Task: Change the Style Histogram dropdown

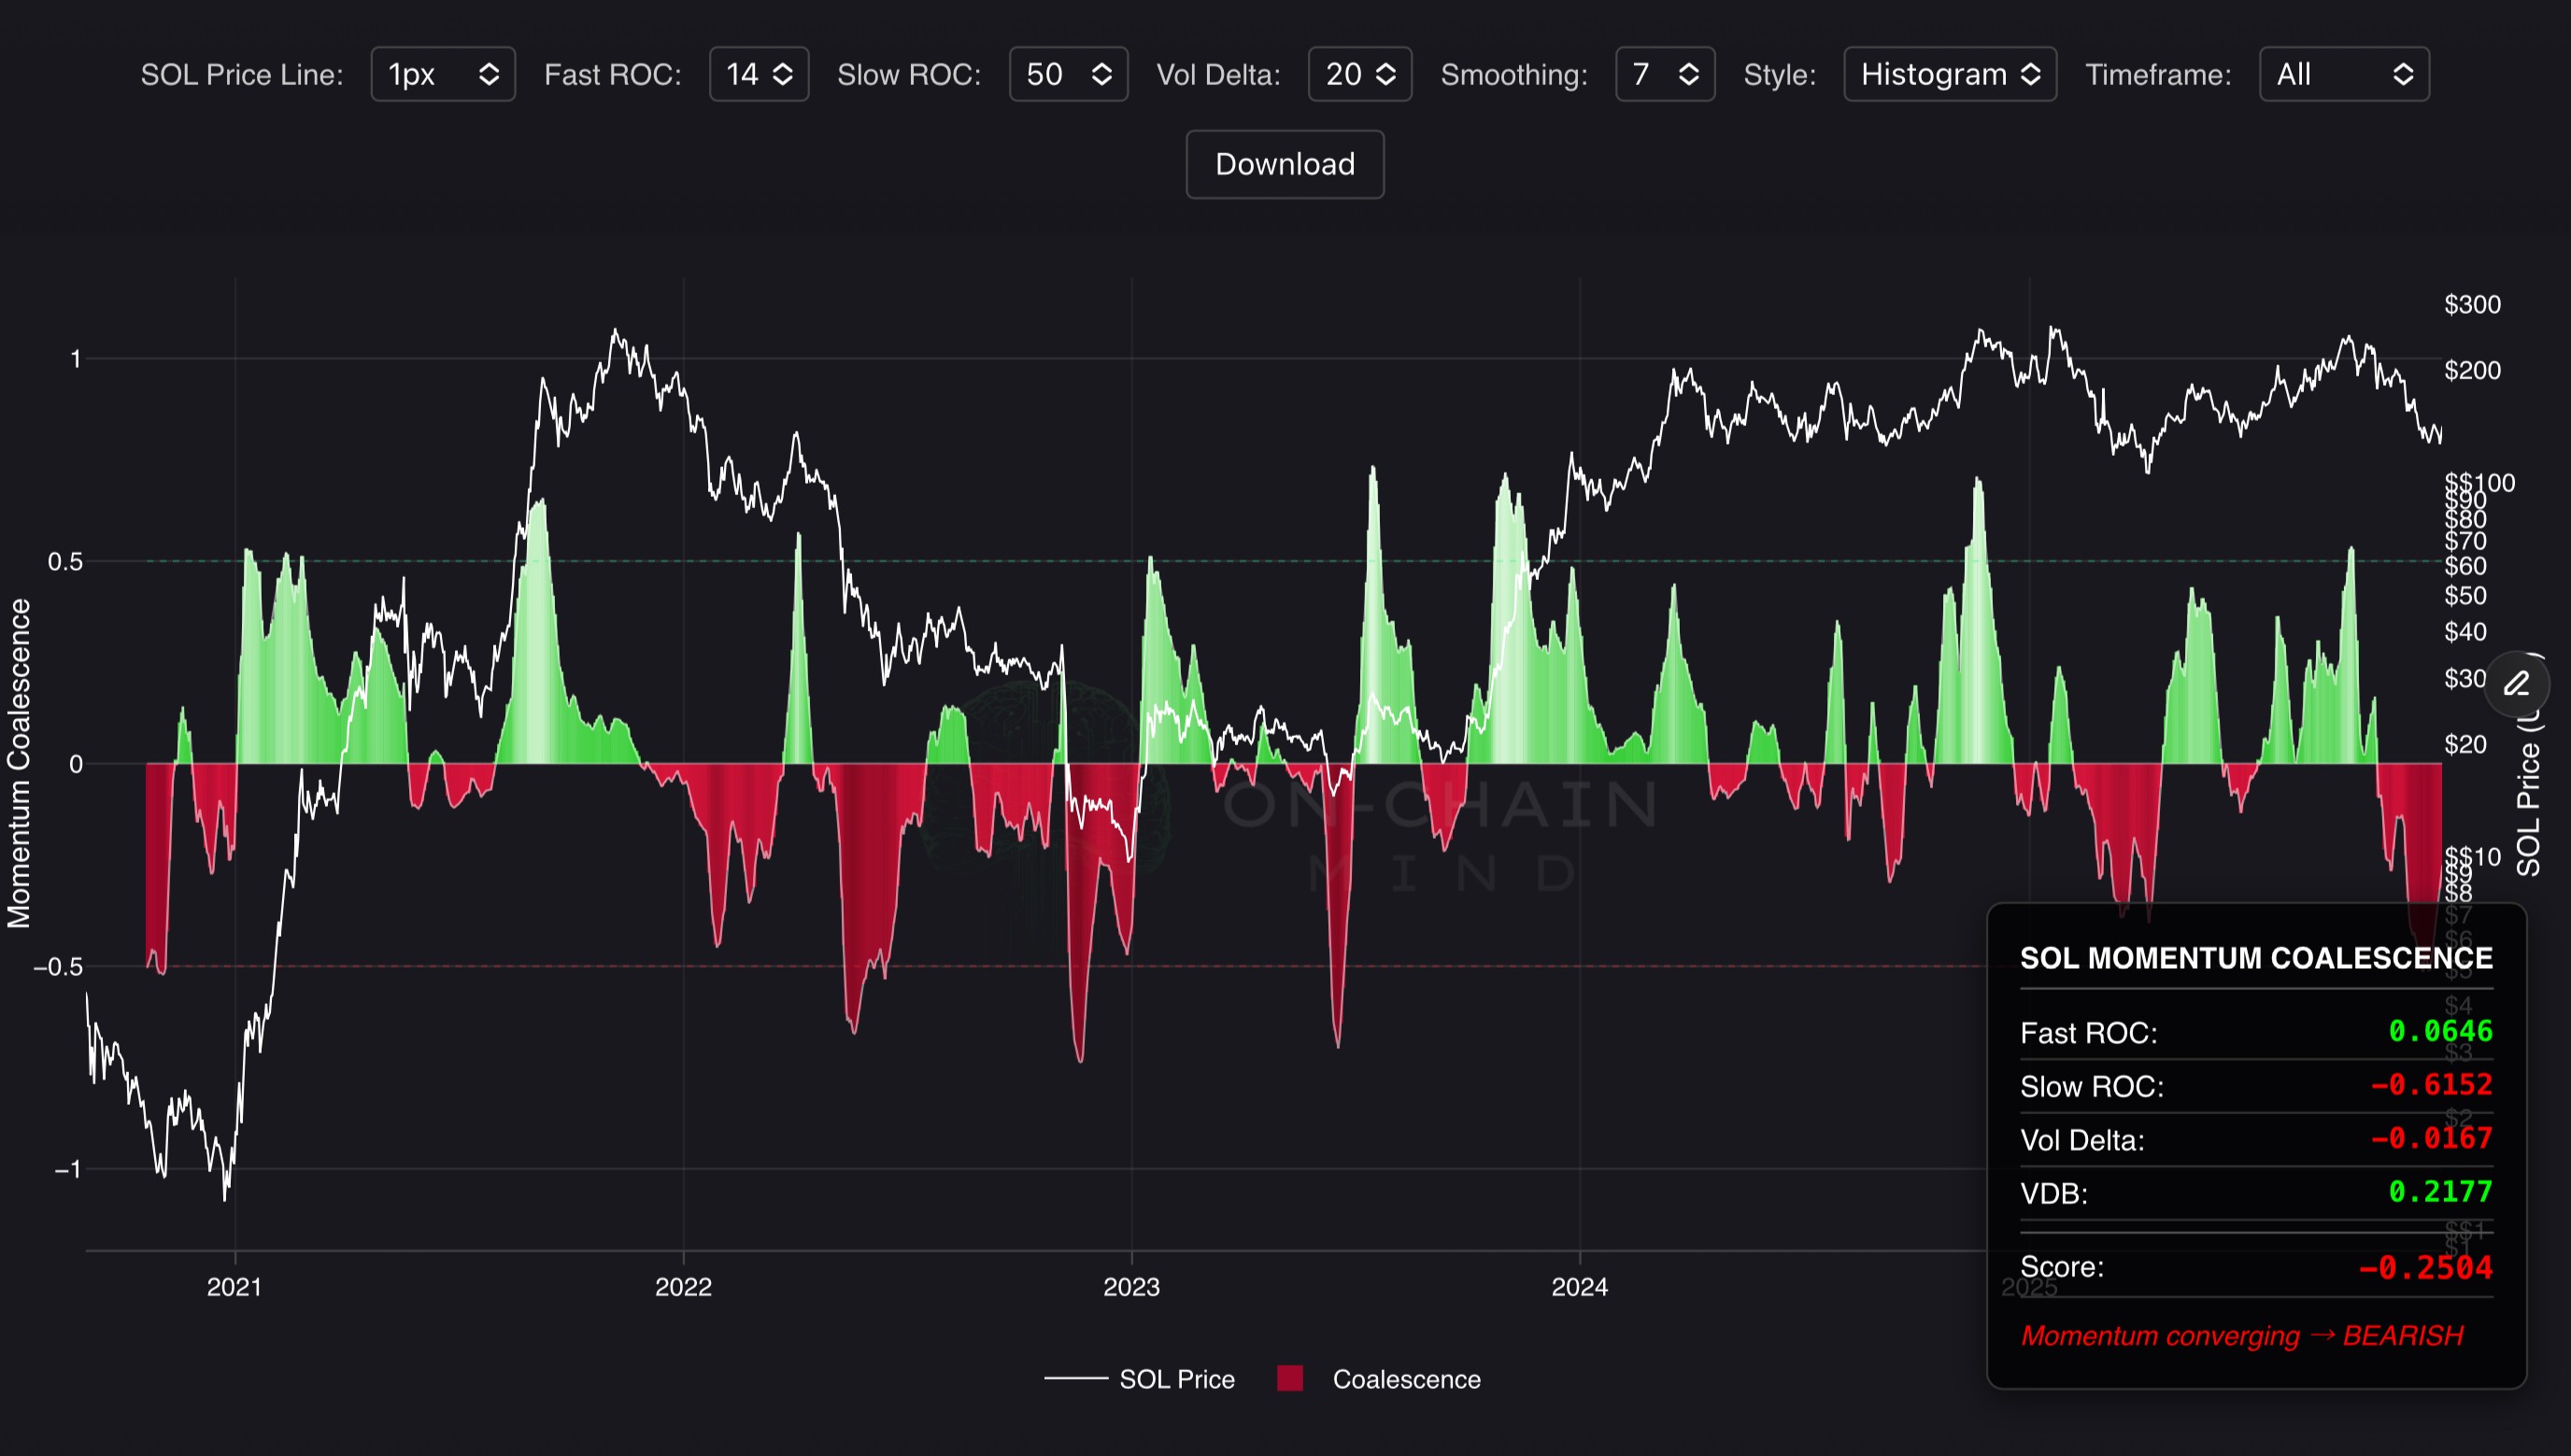Action: 1949,74
